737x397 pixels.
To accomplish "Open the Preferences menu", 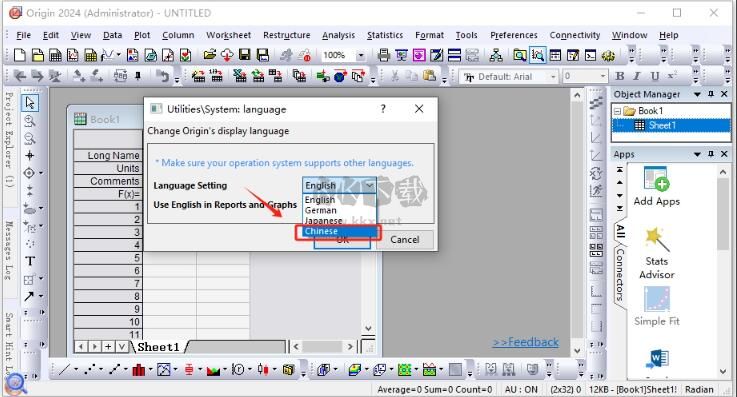I will click(x=514, y=35).
